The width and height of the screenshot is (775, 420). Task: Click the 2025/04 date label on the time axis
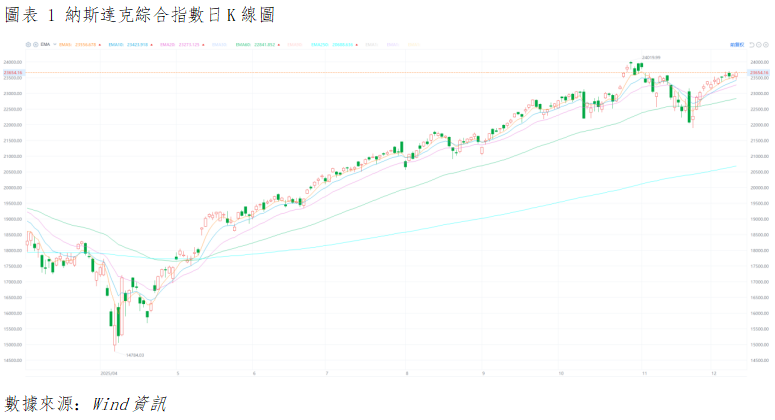pos(110,373)
